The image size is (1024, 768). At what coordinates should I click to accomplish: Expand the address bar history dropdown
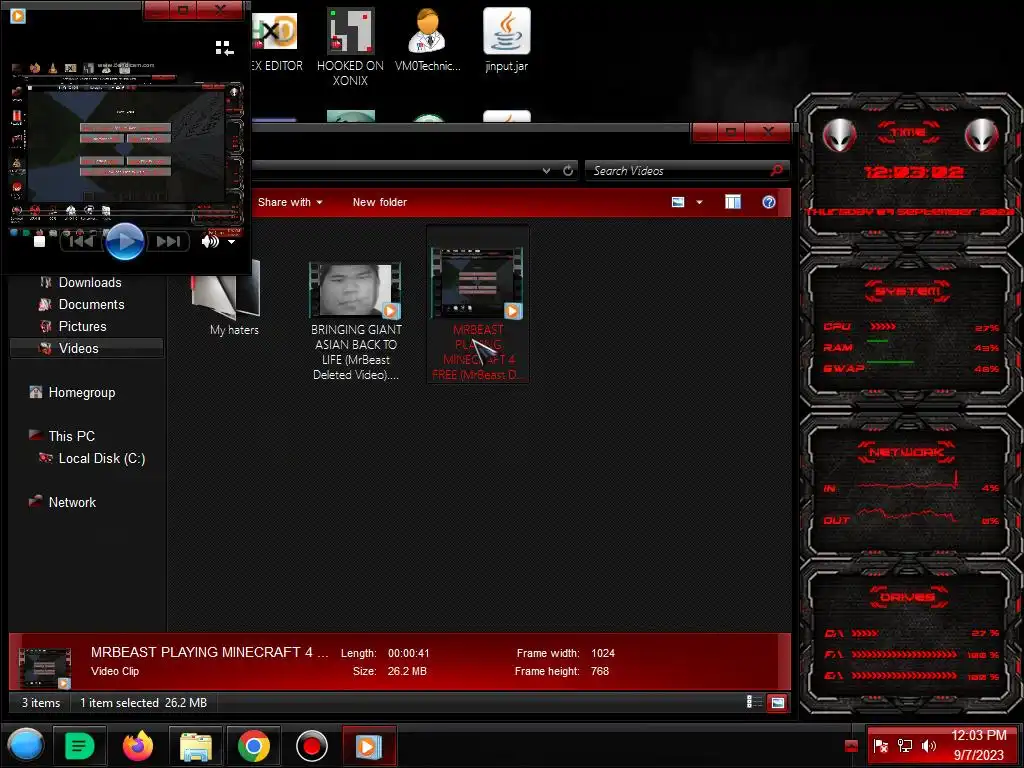pyautogui.click(x=546, y=170)
